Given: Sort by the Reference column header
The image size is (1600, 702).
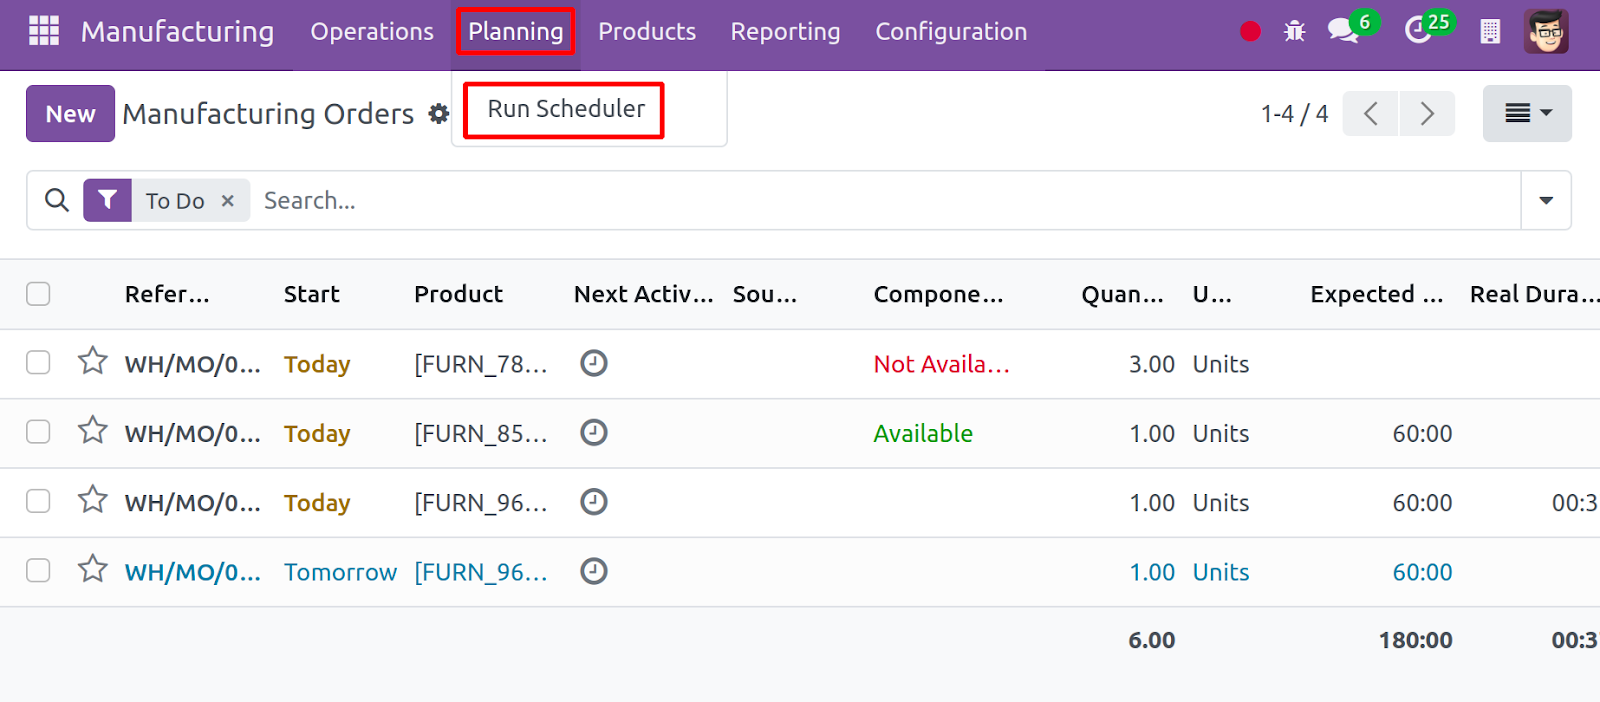Looking at the screenshot, I should [167, 294].
